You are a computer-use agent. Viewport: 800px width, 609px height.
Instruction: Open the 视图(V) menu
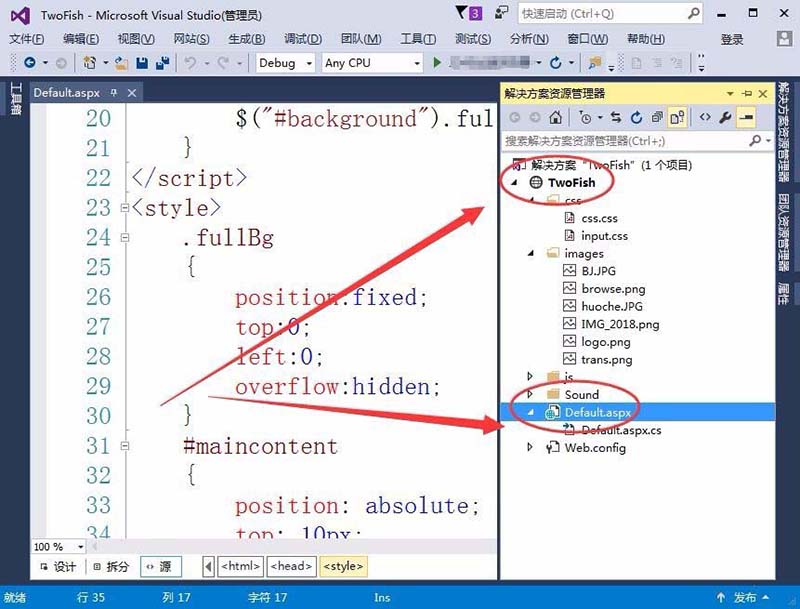[136, 39]
